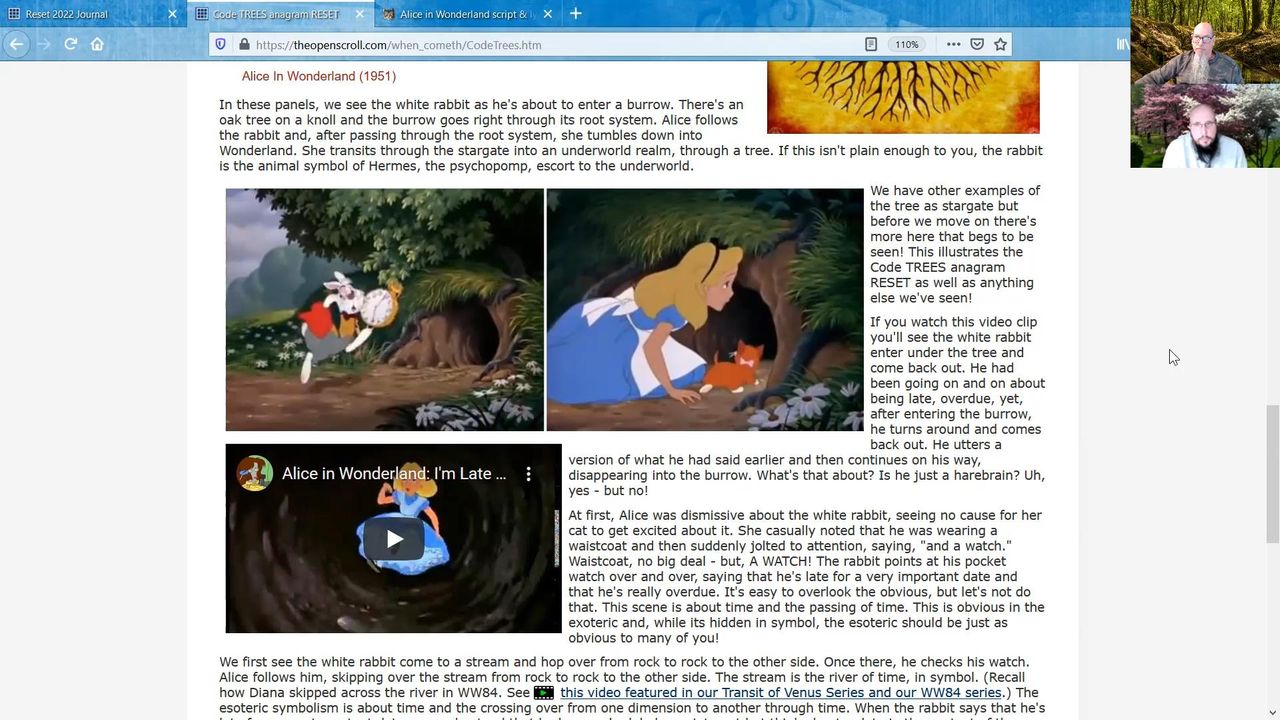Open a new browser tab
1280x720 pixels.
tap(575, 14)
